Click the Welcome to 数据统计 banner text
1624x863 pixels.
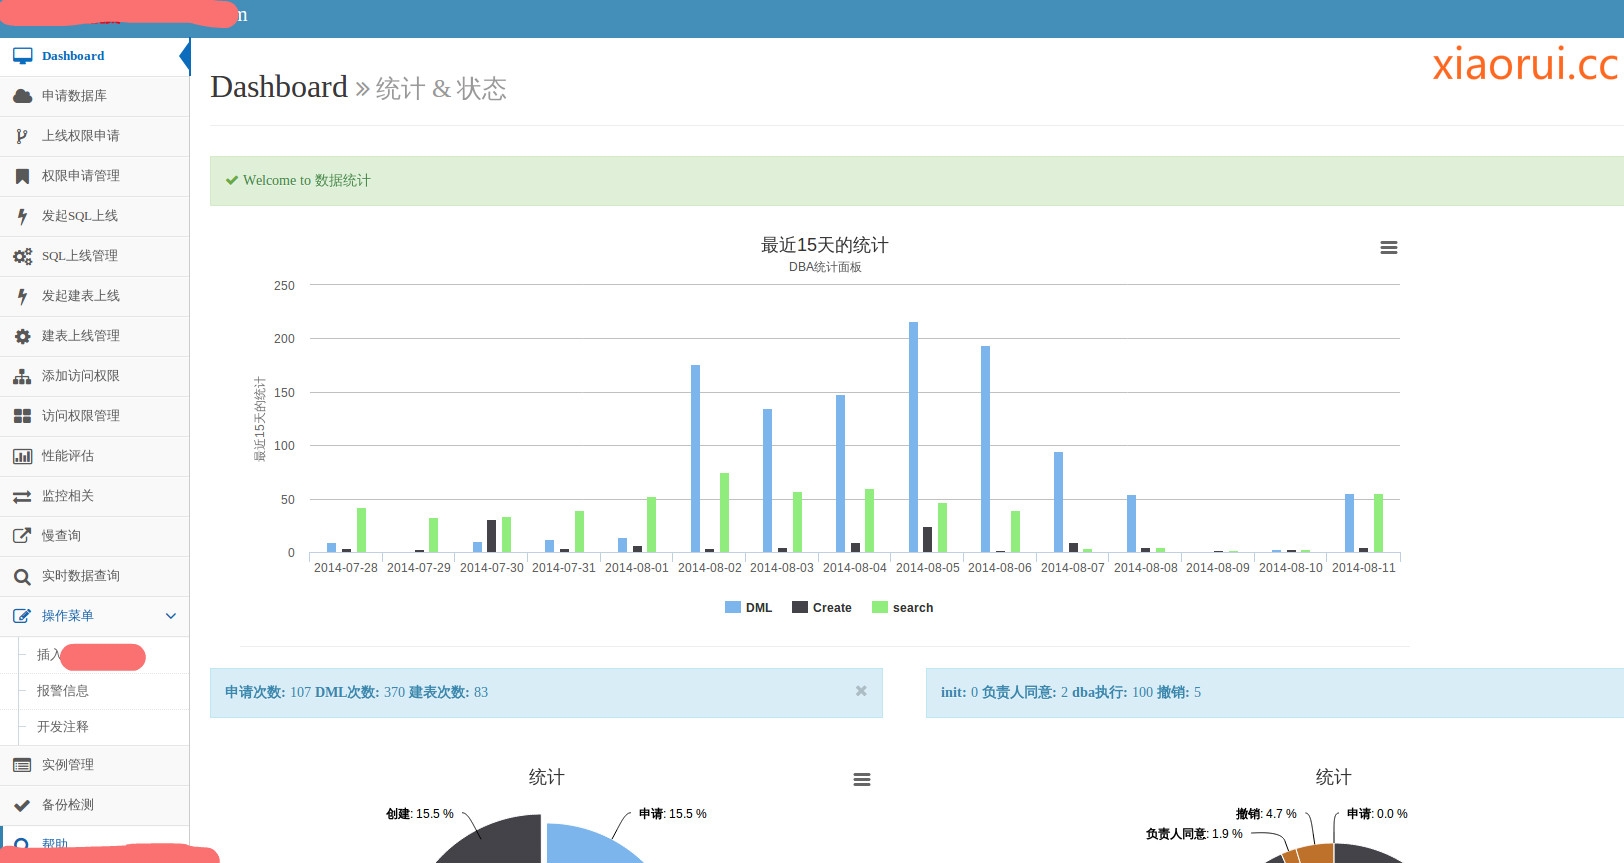click(x=306, y=180)
